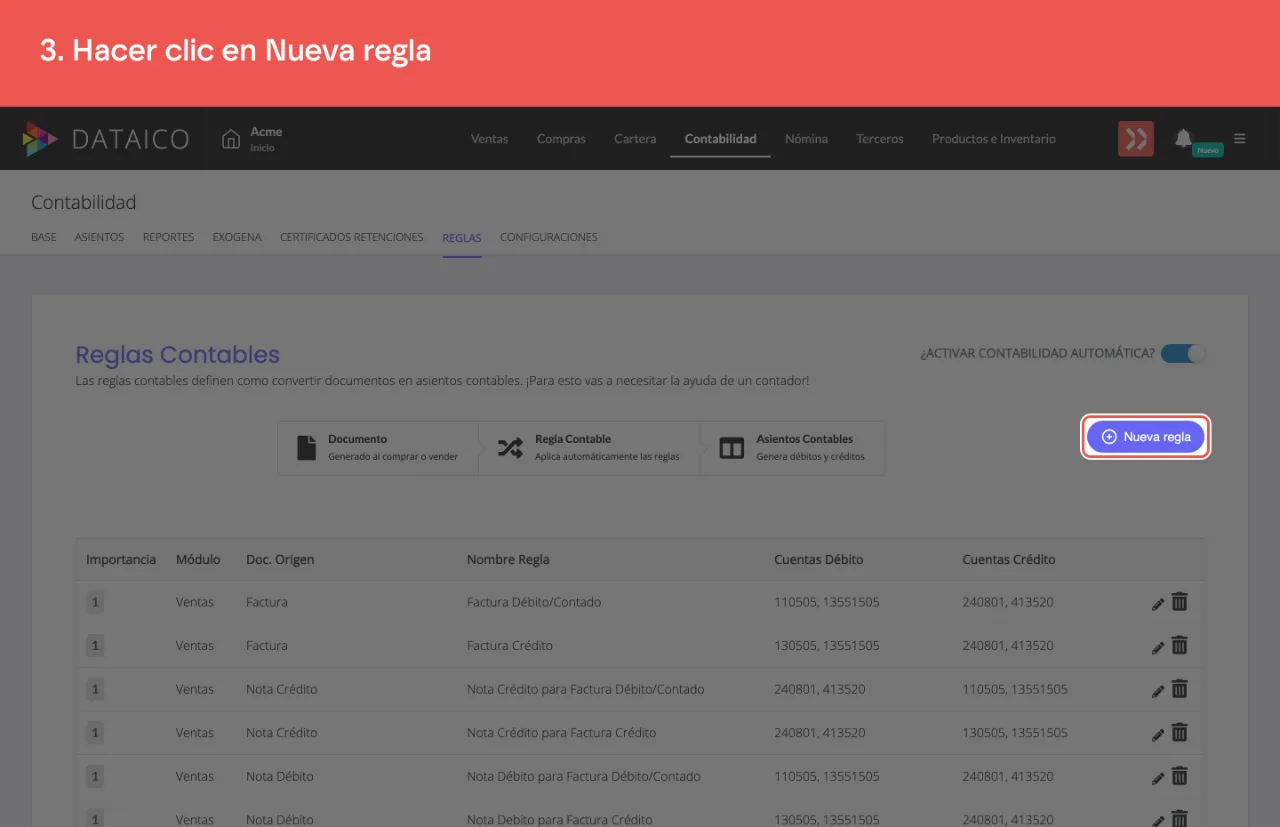1280x827 pixels.
Task: Edit Nota Crédito para Factura Crédito rule
Action: tap(1158, 735)
